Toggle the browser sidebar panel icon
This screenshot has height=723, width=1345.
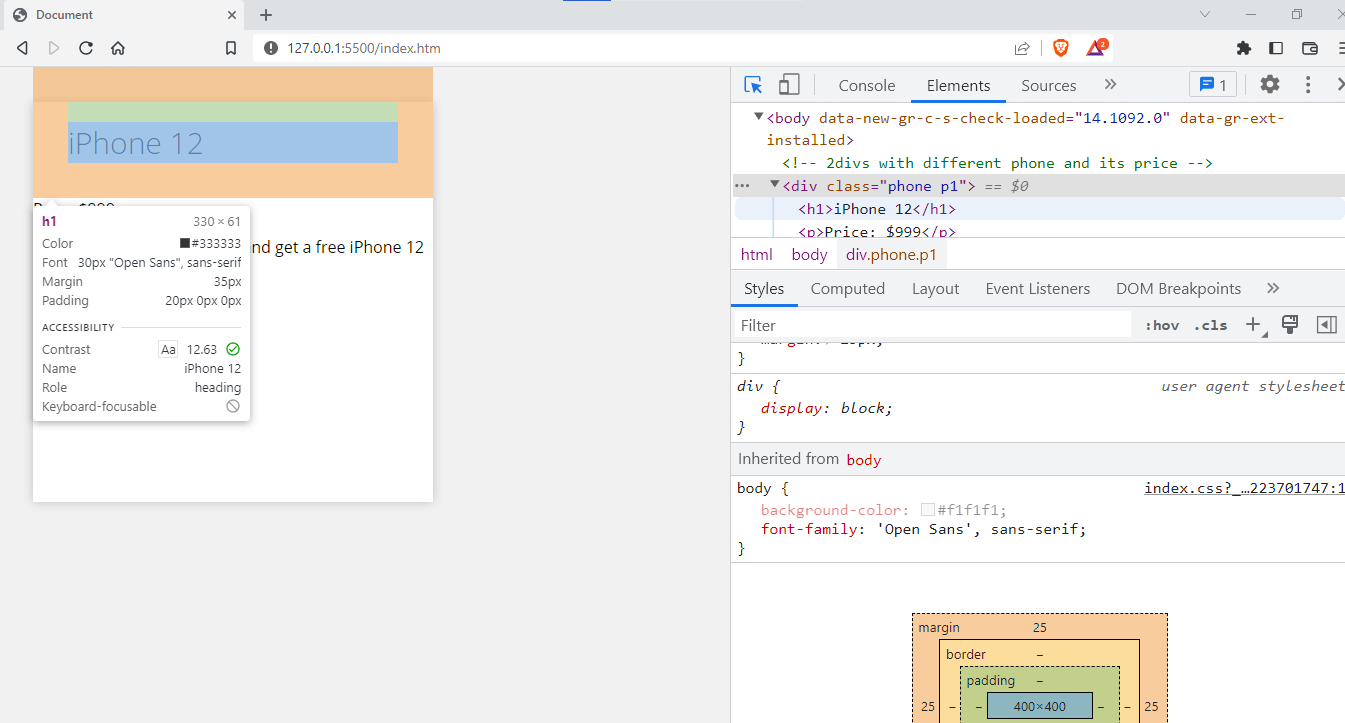click(1276, 48)
